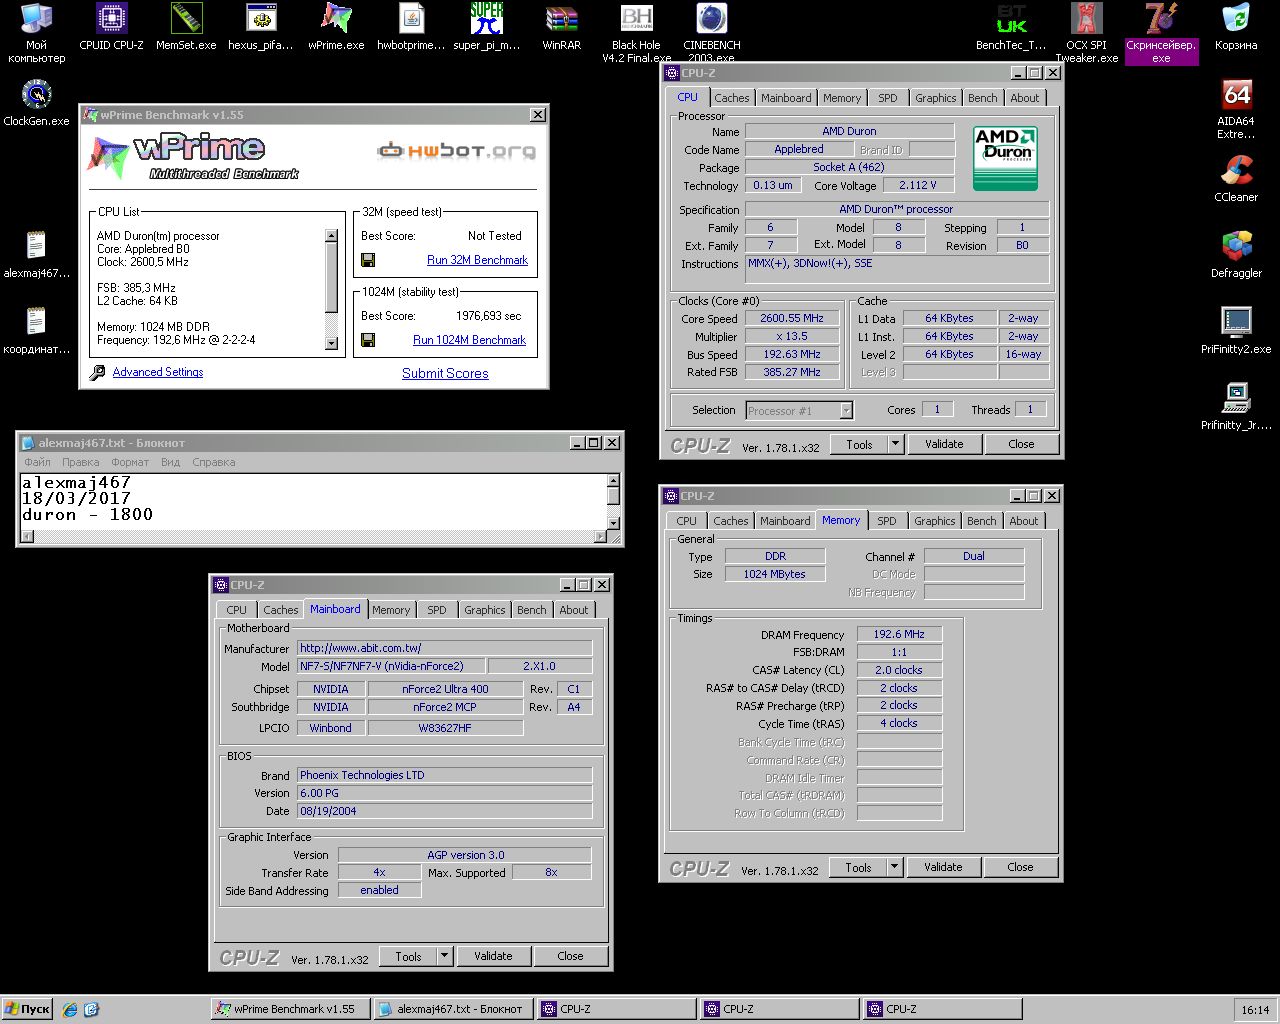Open hexus_pifast desktop icon
Viewport: 1280px width, 1024px height.
pyautogui.click(x=261, y=27)
